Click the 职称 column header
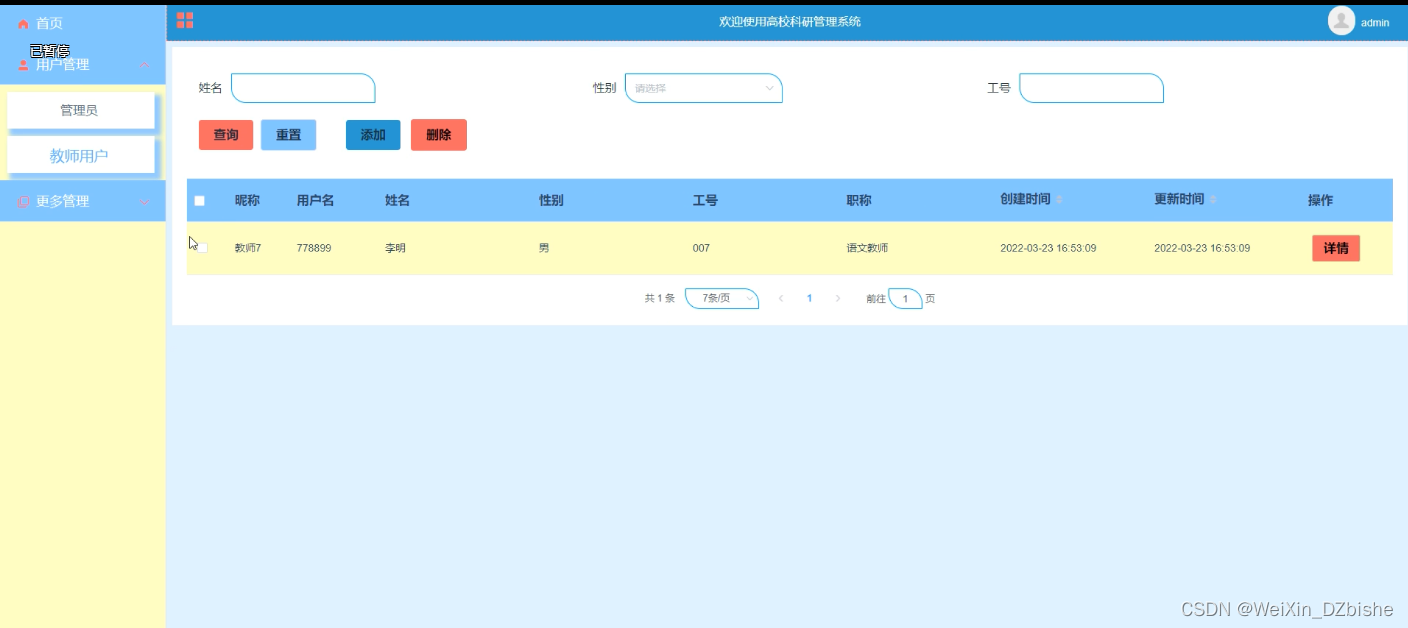The width and height of the screenshot is (1408, 628). pos(859,201)
